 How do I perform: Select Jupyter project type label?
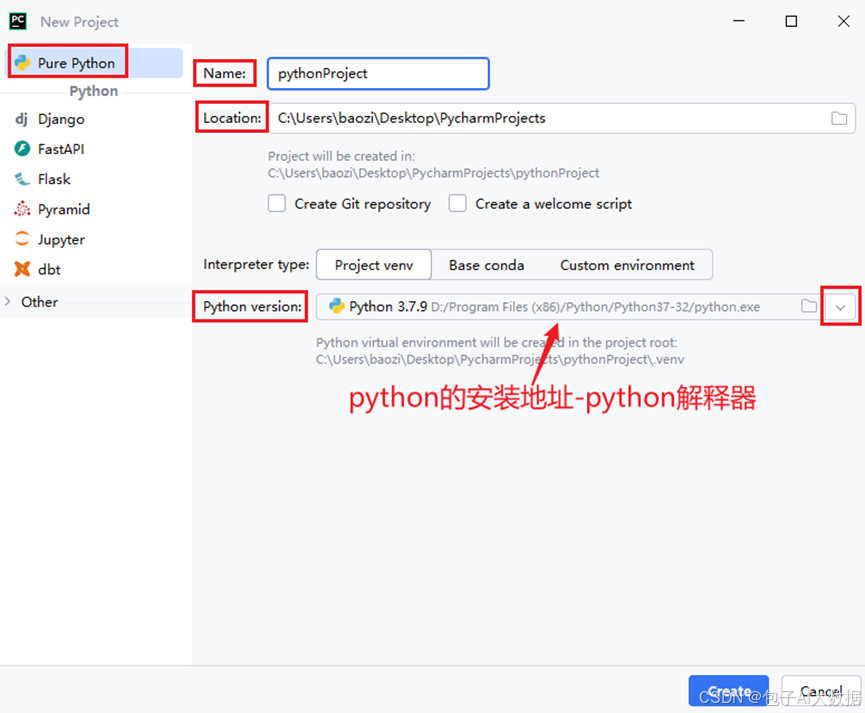(x=61, y=240)
